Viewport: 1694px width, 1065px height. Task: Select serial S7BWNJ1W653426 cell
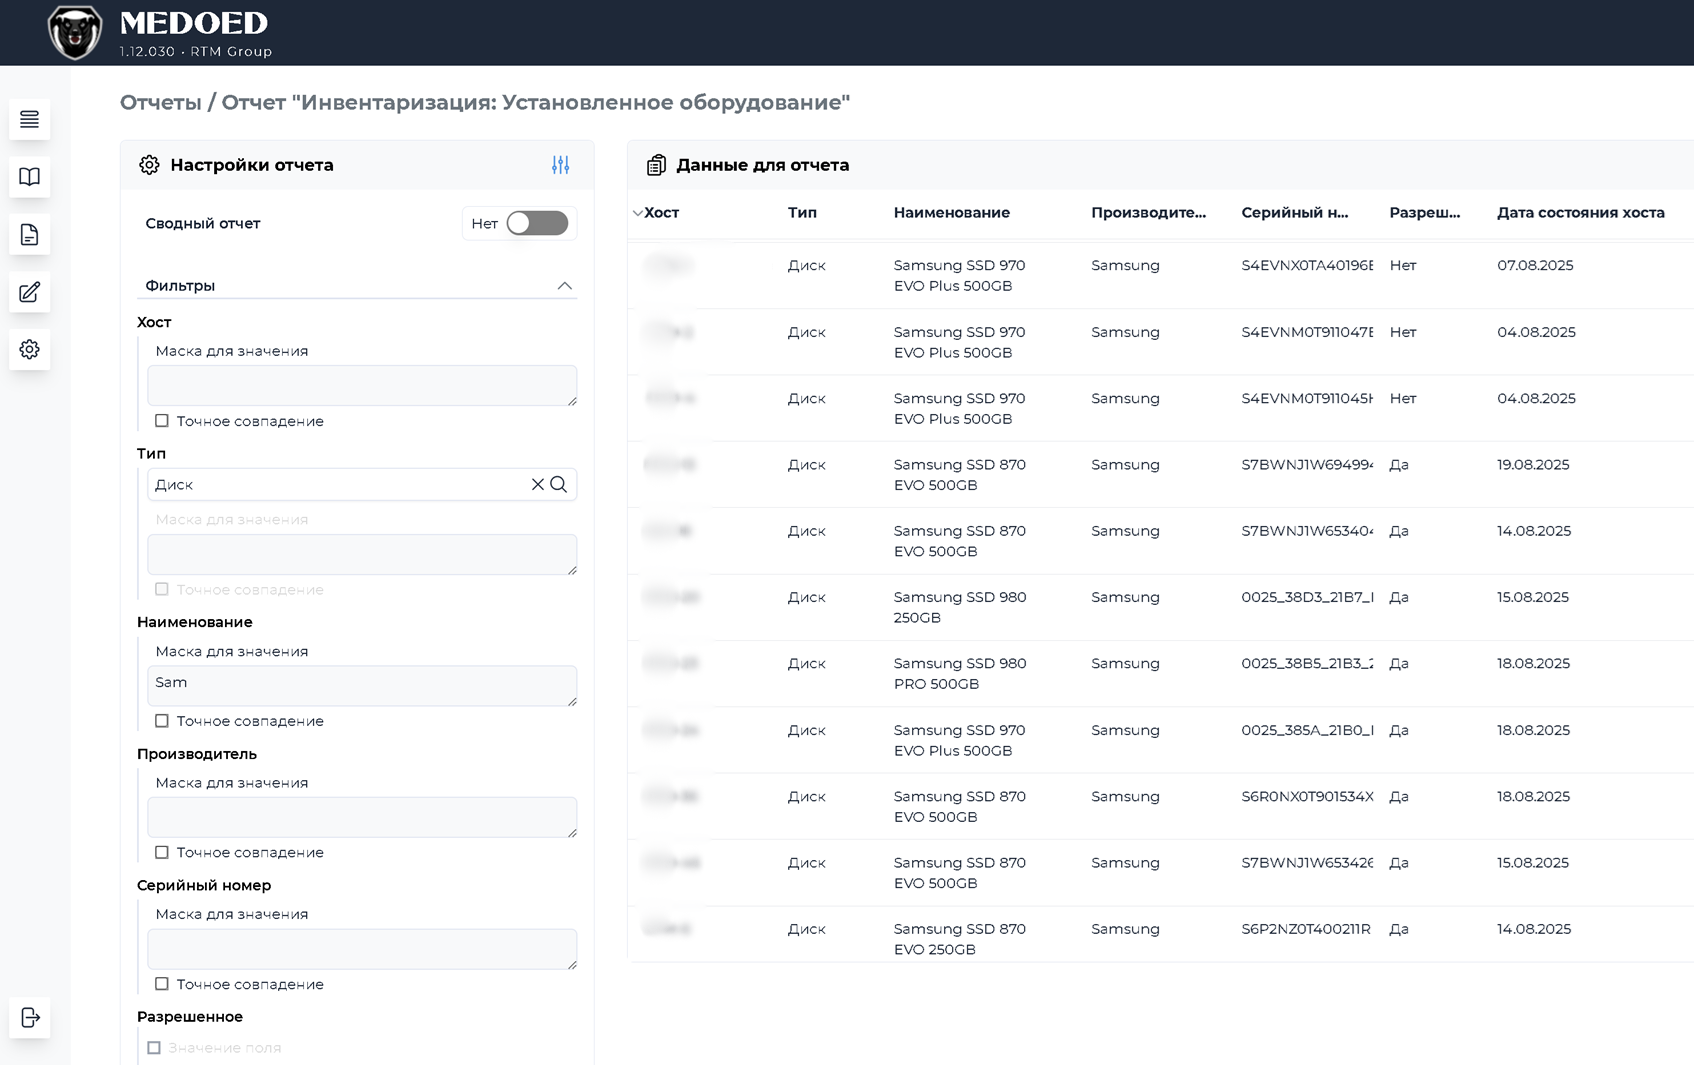point(1307,863)
